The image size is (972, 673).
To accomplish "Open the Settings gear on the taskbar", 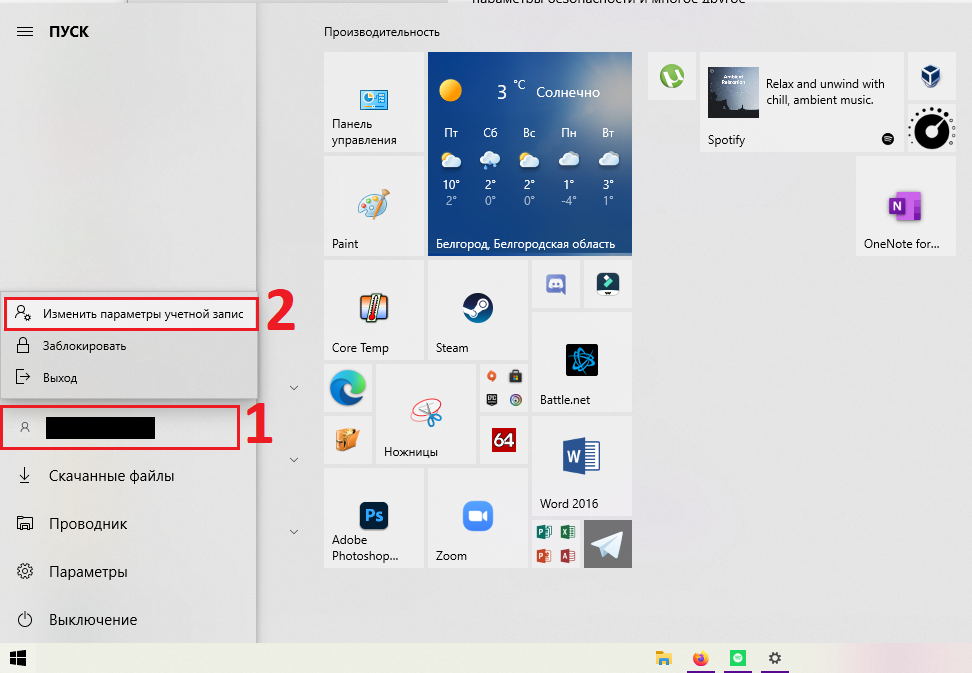I will pos(775,658).
